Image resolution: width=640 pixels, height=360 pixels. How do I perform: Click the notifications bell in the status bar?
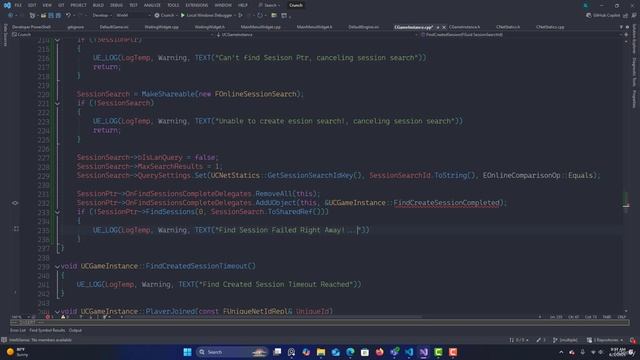tap(633, 340)
